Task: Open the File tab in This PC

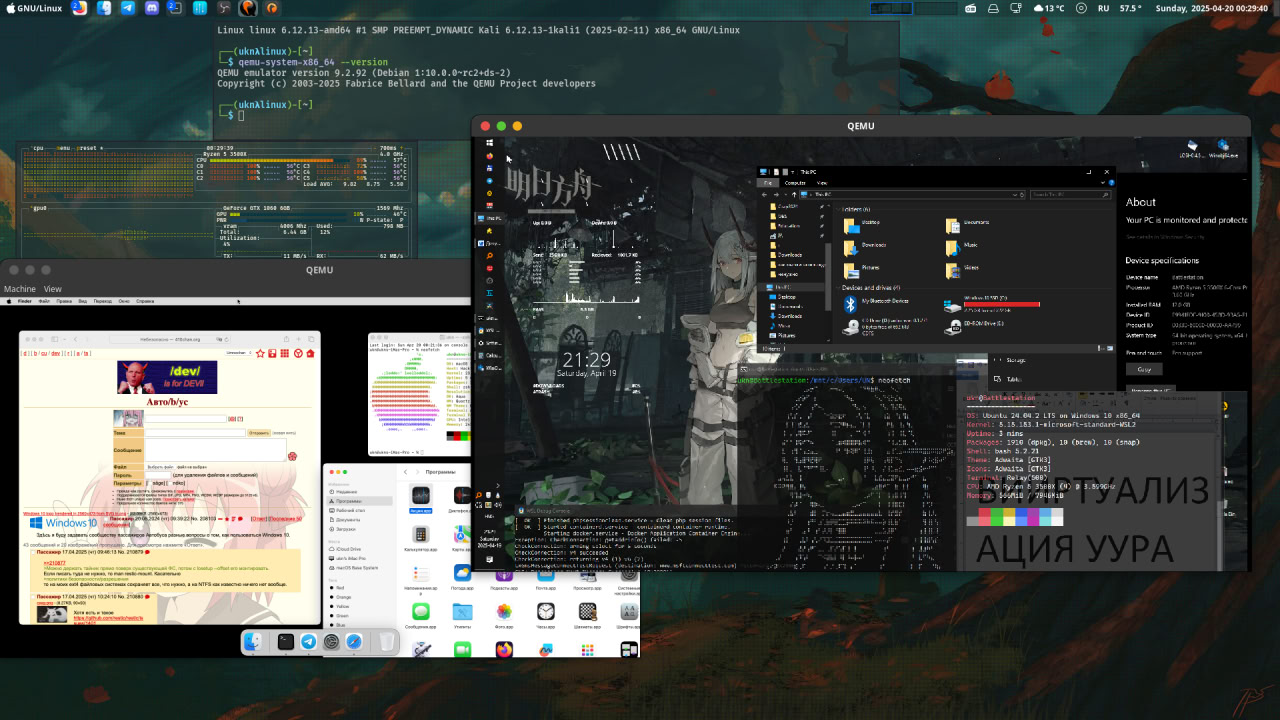Action: coord(768,183)
